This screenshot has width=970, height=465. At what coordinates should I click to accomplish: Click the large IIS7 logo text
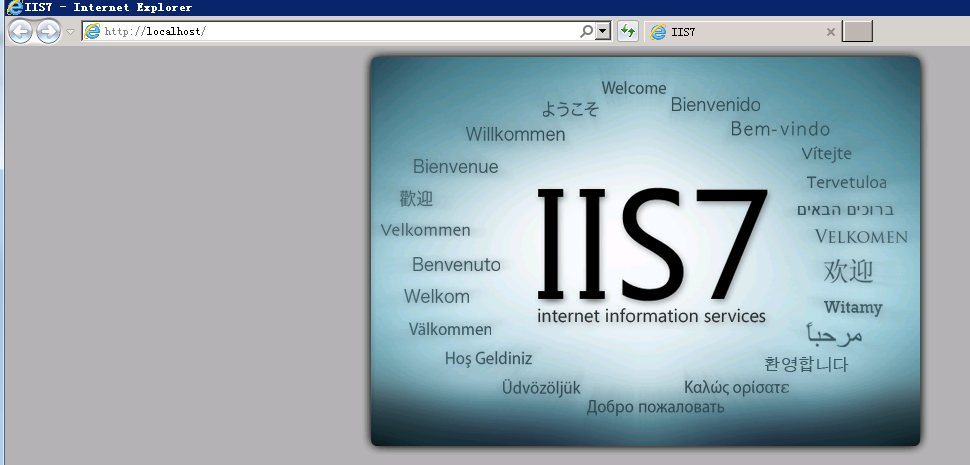point(652,244)
